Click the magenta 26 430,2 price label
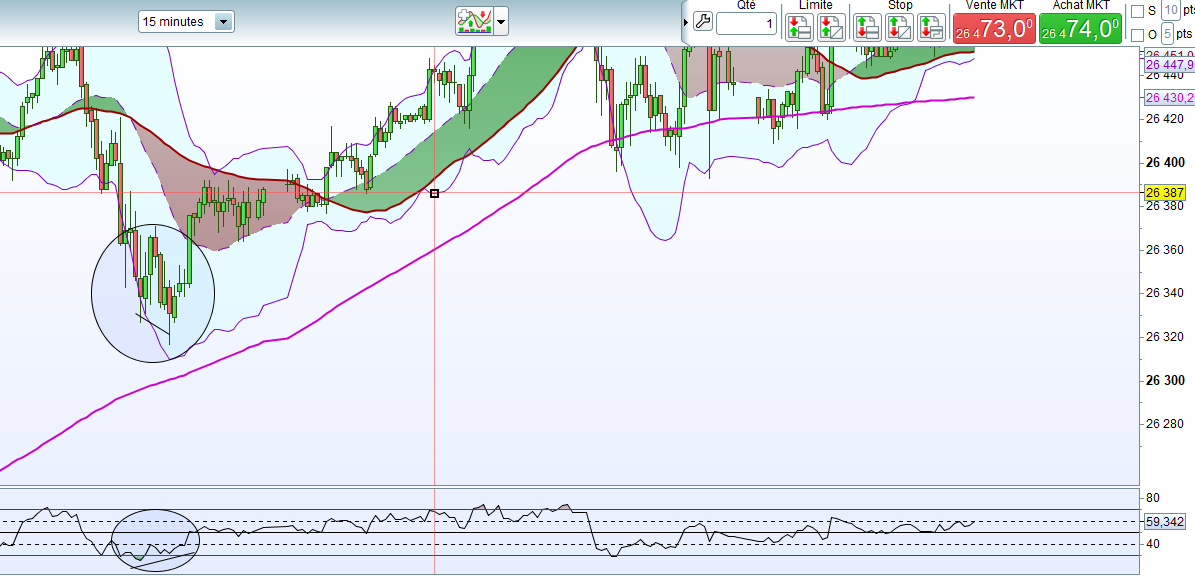This screenshot has width=1195, height=577. 1169,97
